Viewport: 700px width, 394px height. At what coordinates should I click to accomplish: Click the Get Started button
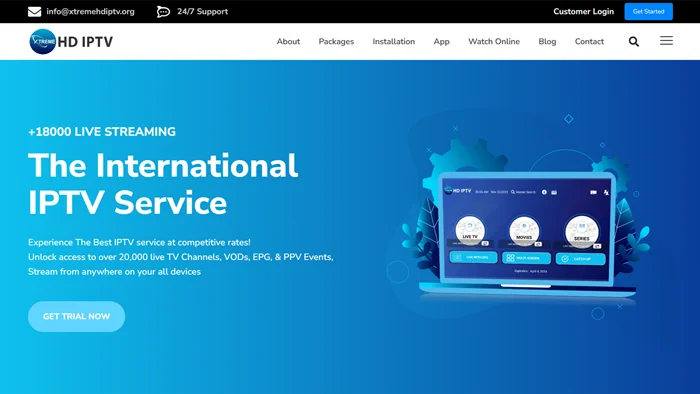coord(648,12)
